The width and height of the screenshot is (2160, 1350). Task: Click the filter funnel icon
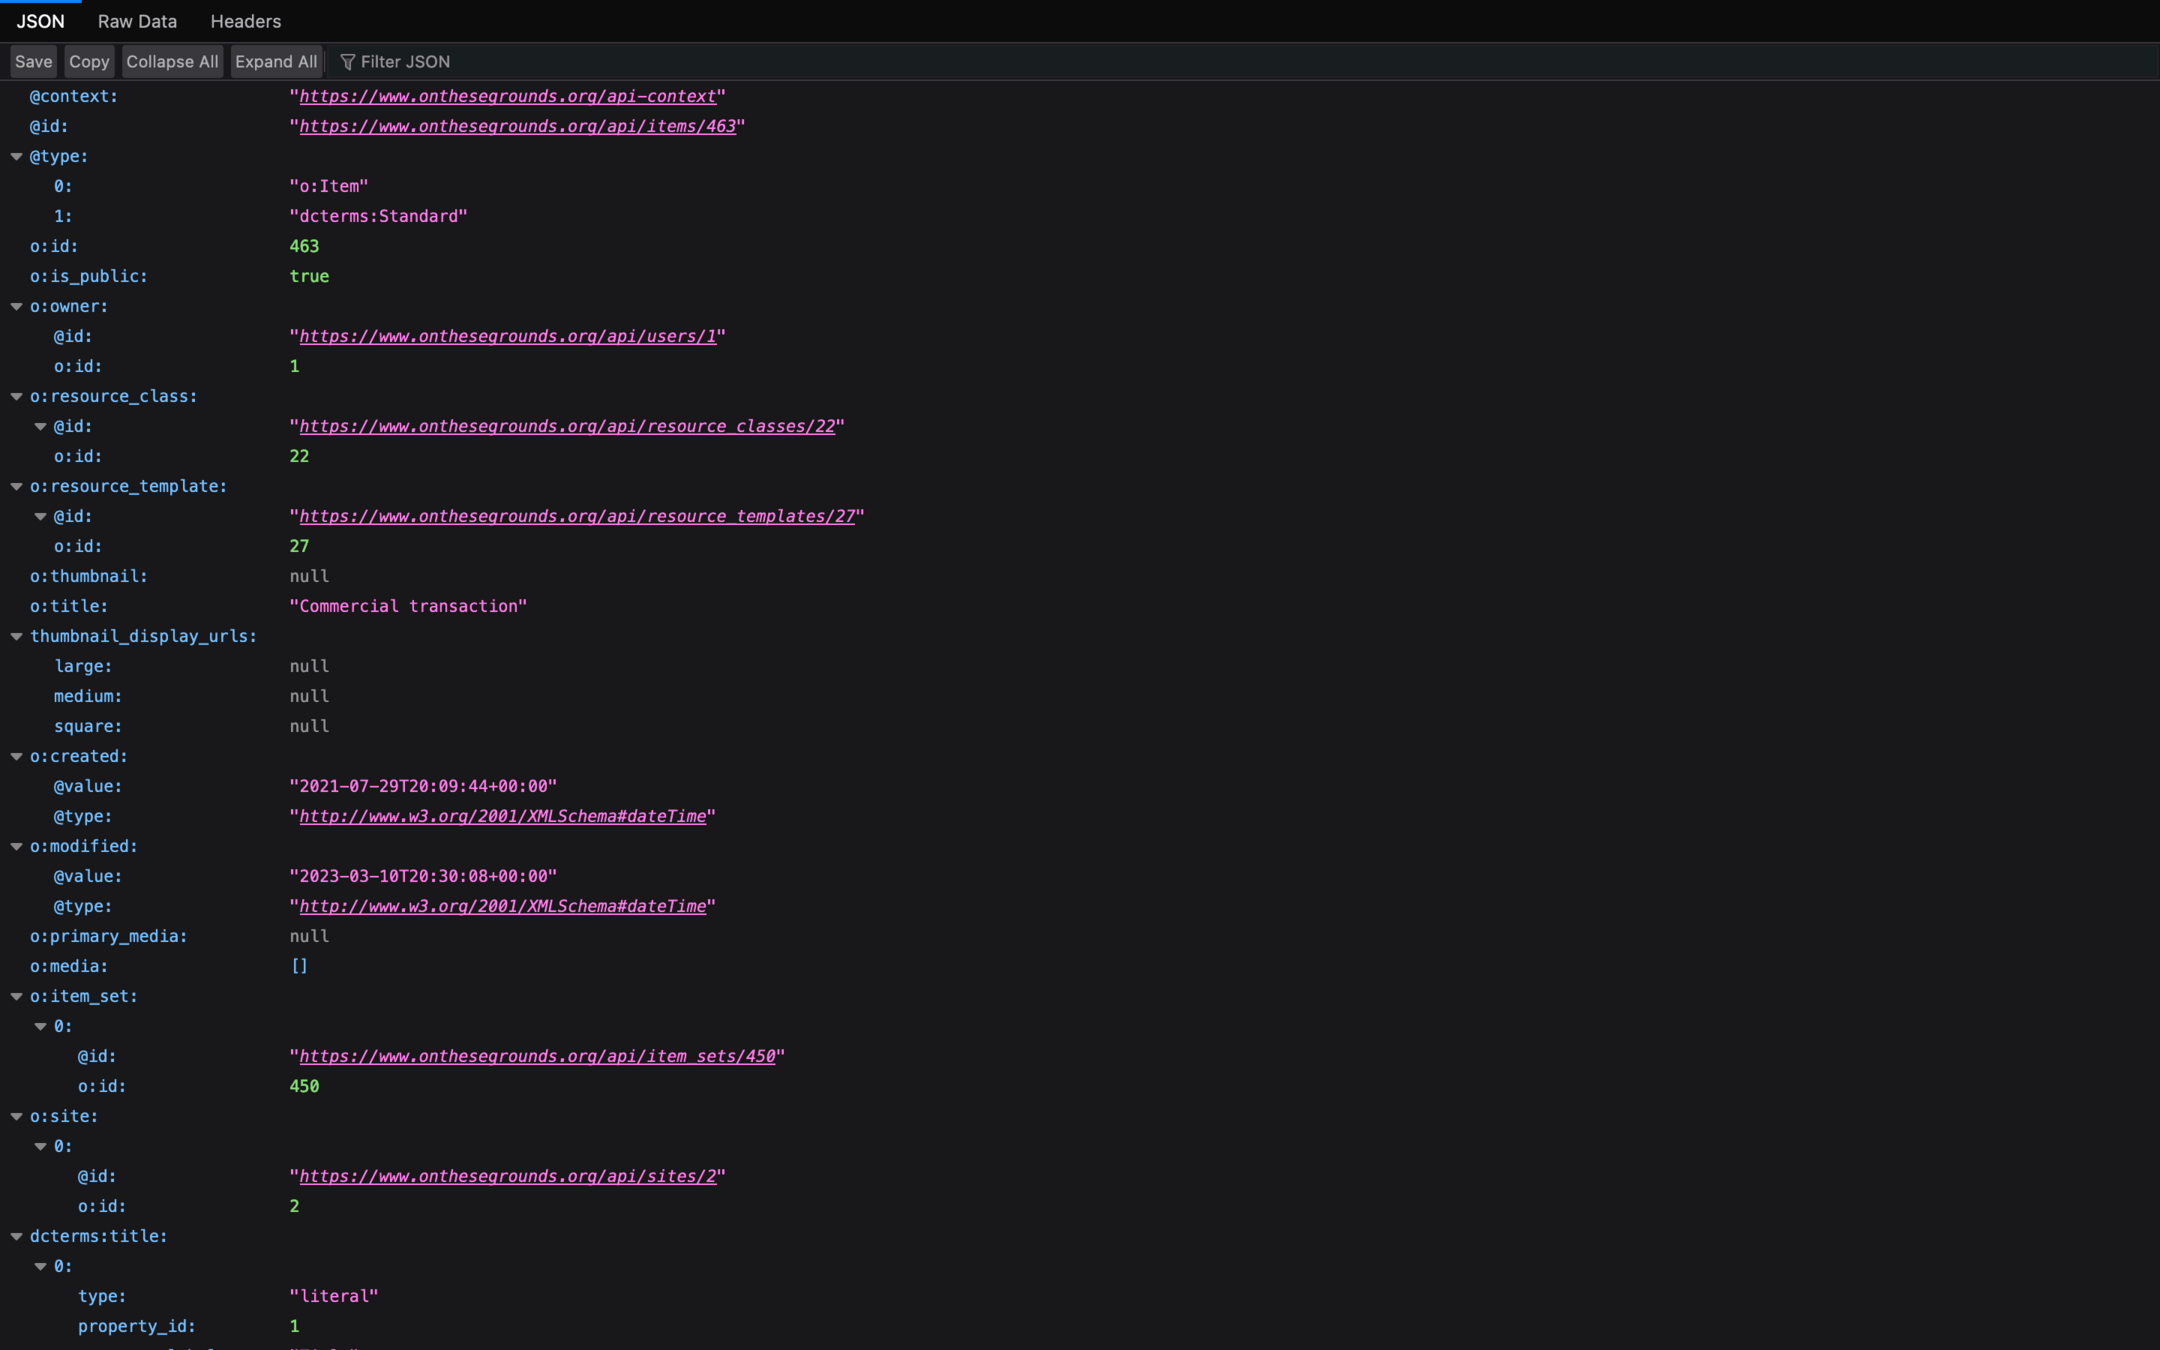coord(347,62)
